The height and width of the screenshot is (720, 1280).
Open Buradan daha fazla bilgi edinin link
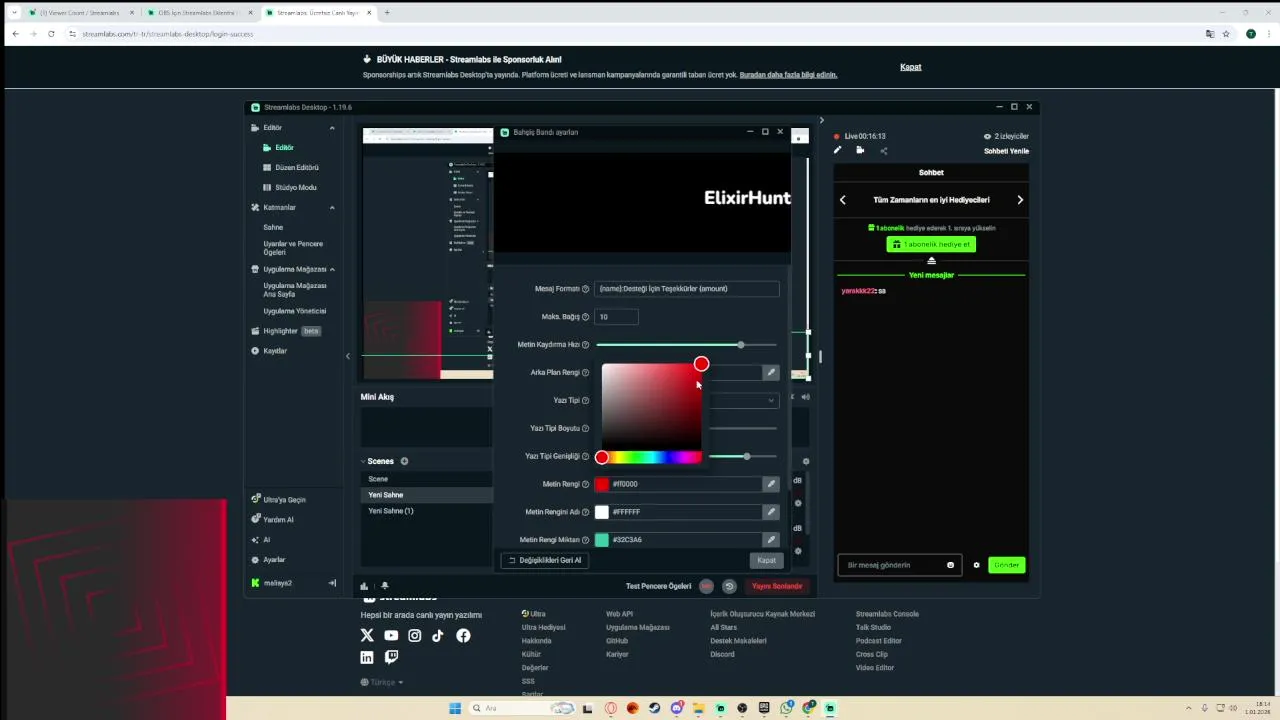click(788, 75)
